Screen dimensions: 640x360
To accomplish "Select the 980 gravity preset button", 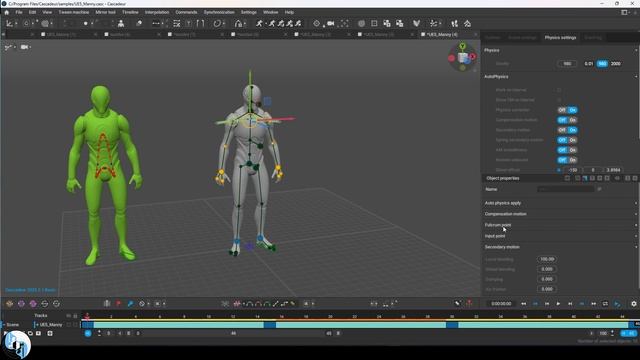I will 602,64.
